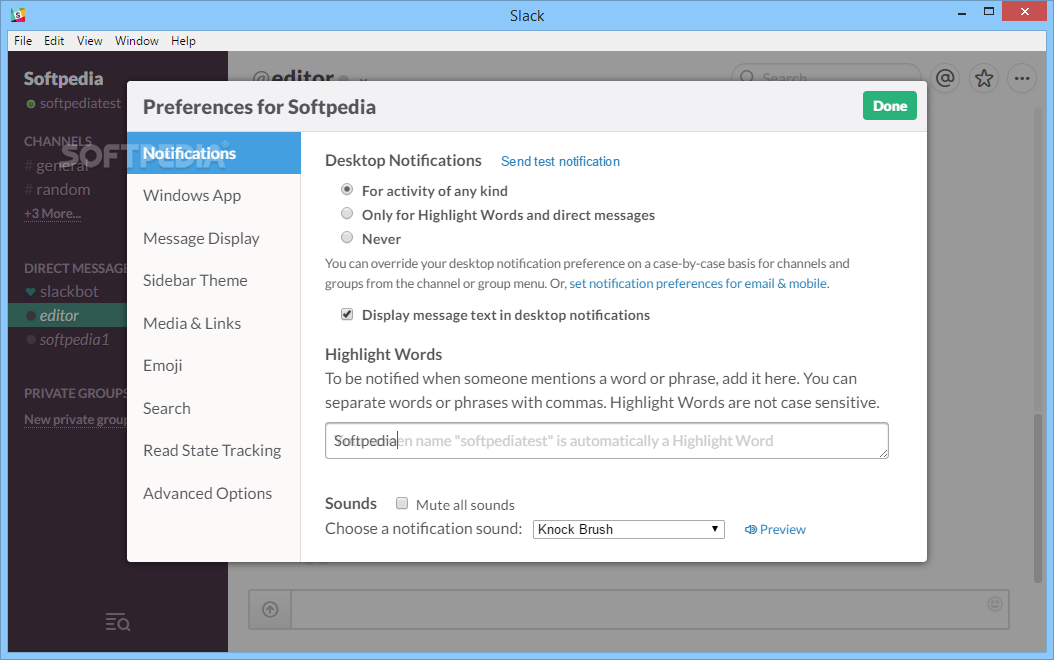Open the #random channel
This screenshot has height=660, width=1054.
tap(57, 190)
